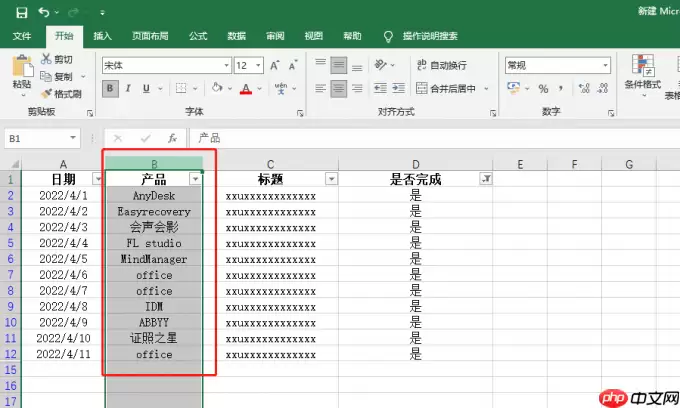680x408 pixels.
Task: Click the Copy icon
Action: pyautogui.click(x=46, y=76)
